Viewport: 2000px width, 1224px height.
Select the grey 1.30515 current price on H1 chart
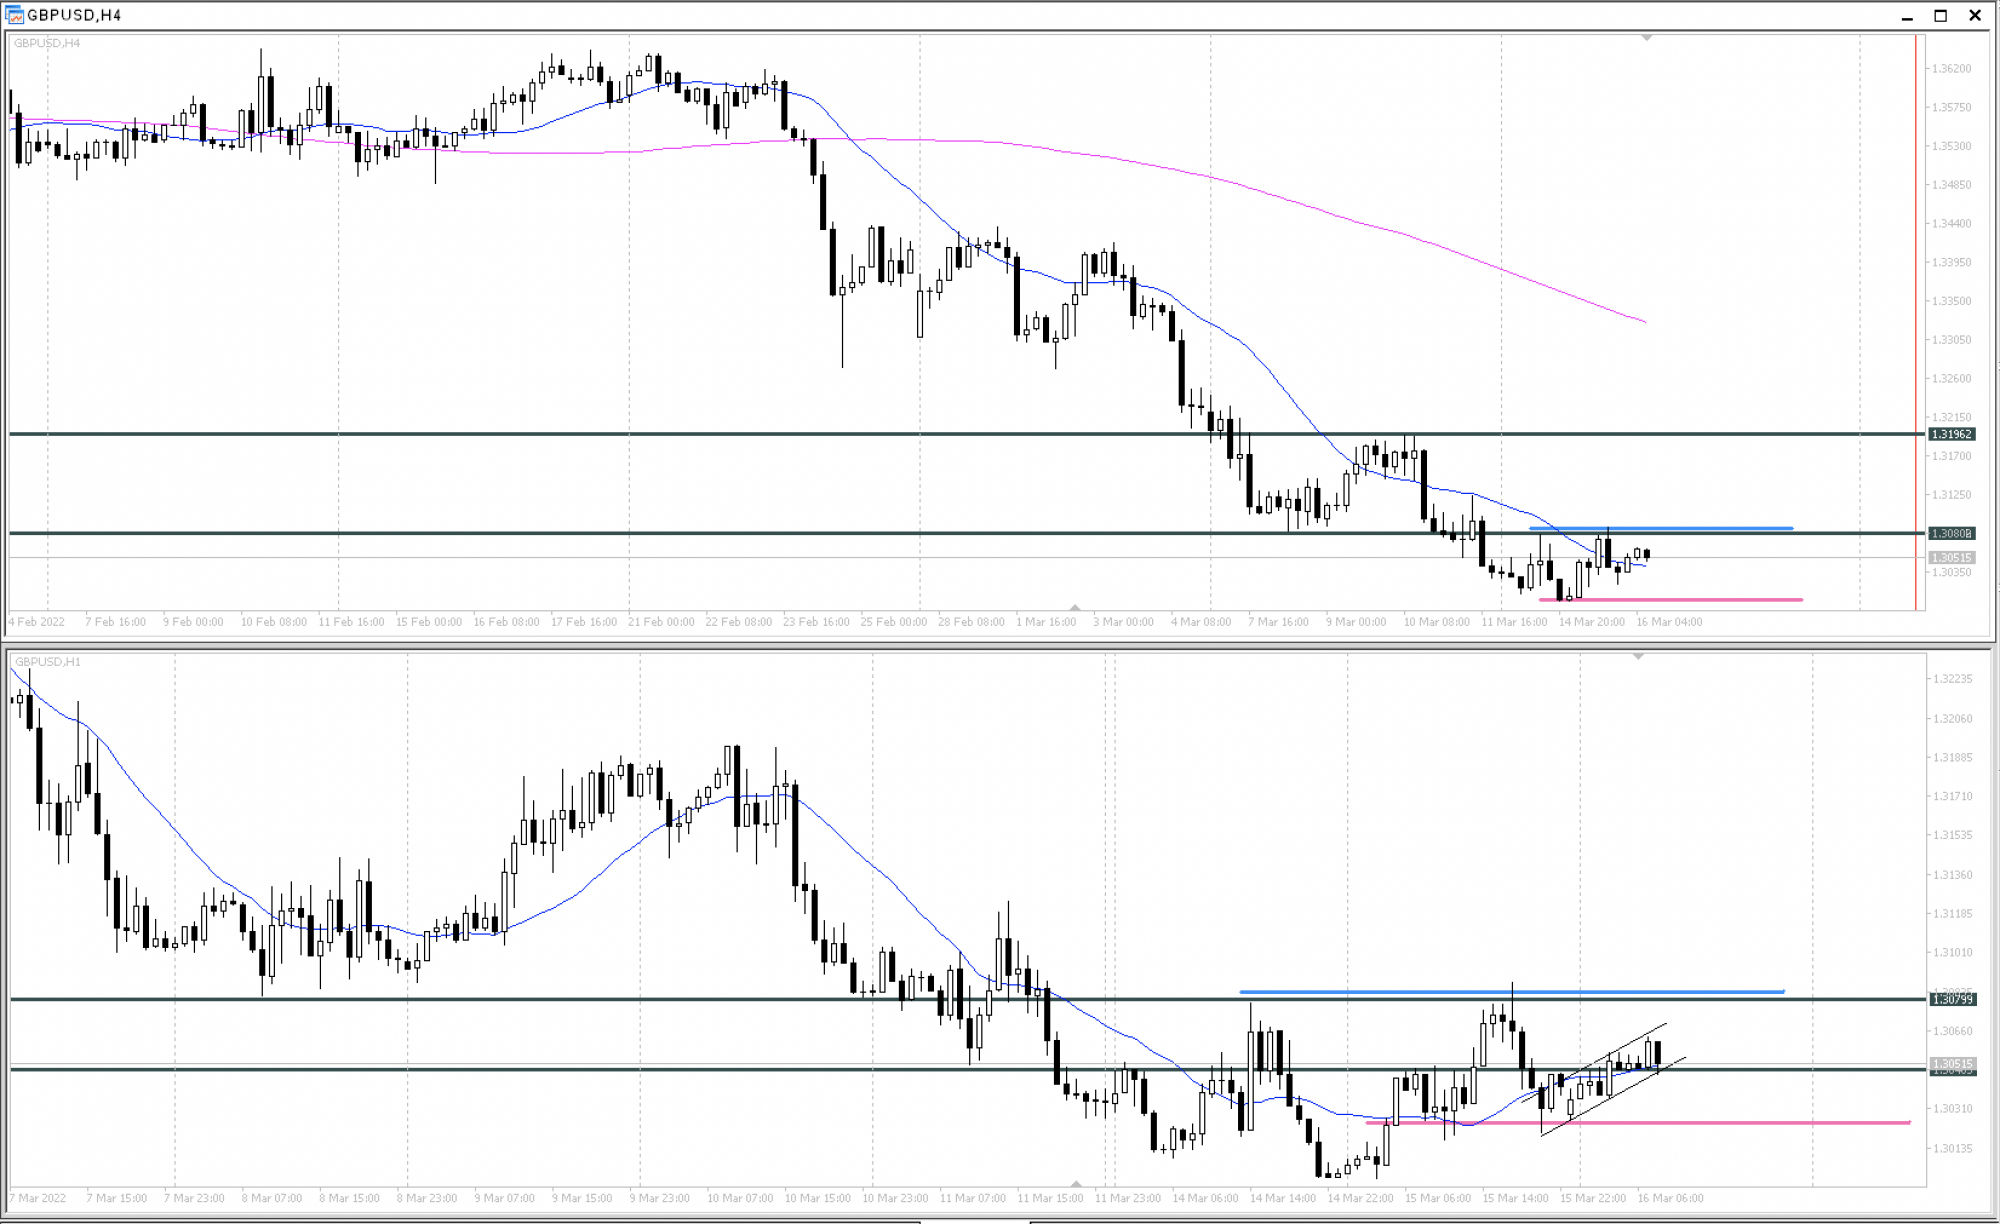click(1952, 1064)
